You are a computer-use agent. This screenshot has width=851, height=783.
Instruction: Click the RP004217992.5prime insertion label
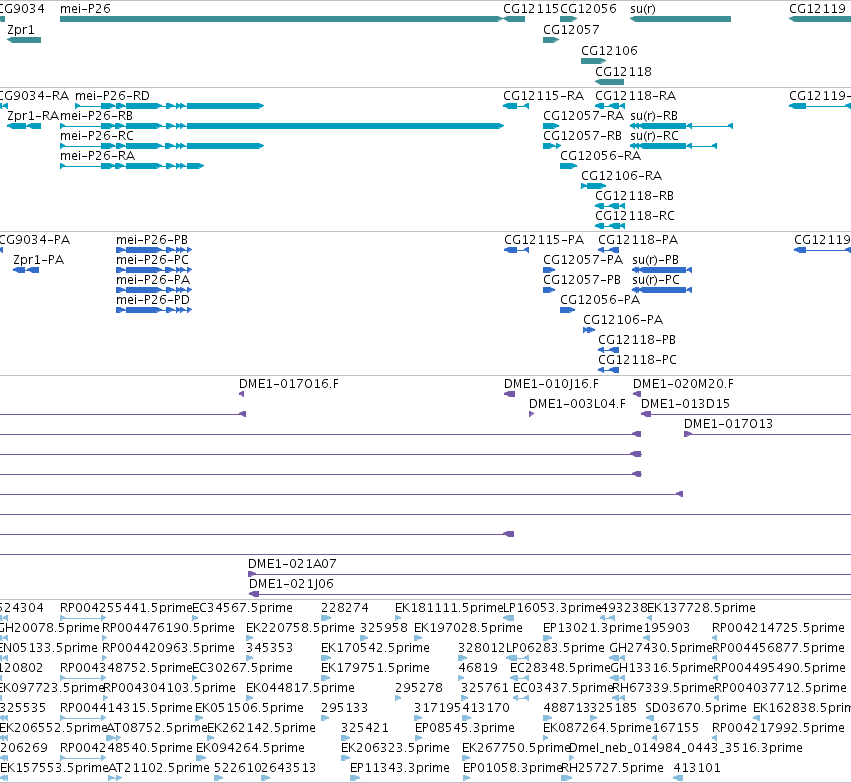pos(778,729)
